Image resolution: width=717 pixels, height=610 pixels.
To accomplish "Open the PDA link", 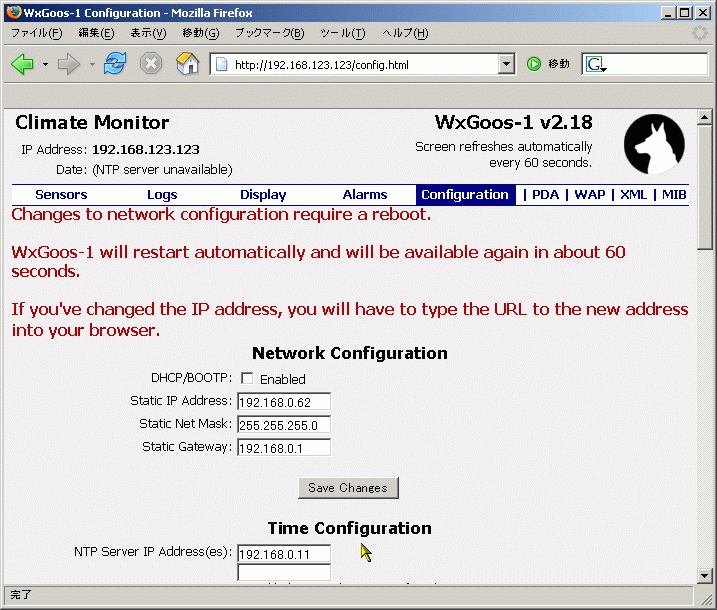I will [x=546, y=195].
